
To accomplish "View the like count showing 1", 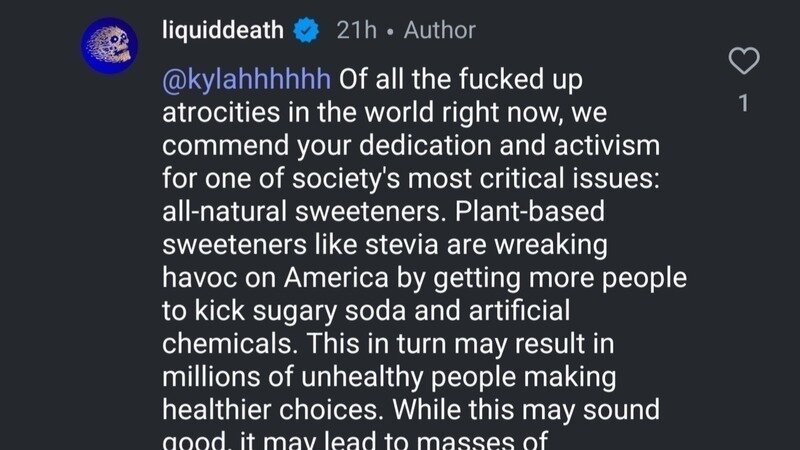I will coord(742,102).
